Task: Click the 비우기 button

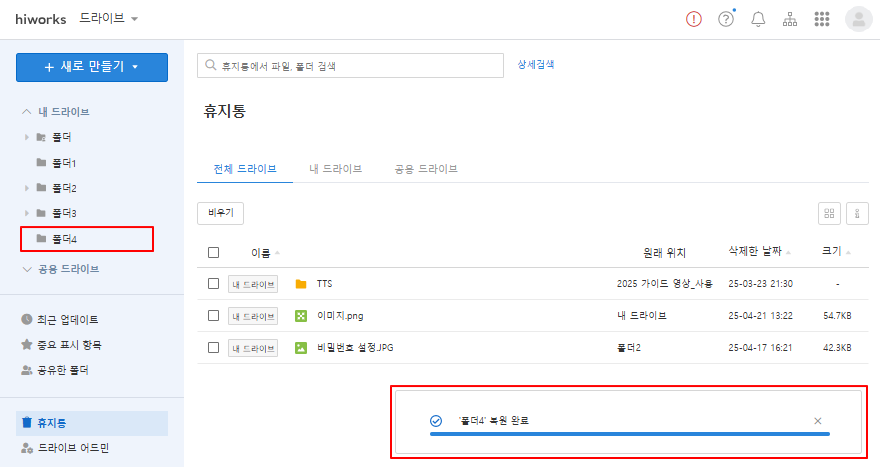Action: click(x=221, y=213)
